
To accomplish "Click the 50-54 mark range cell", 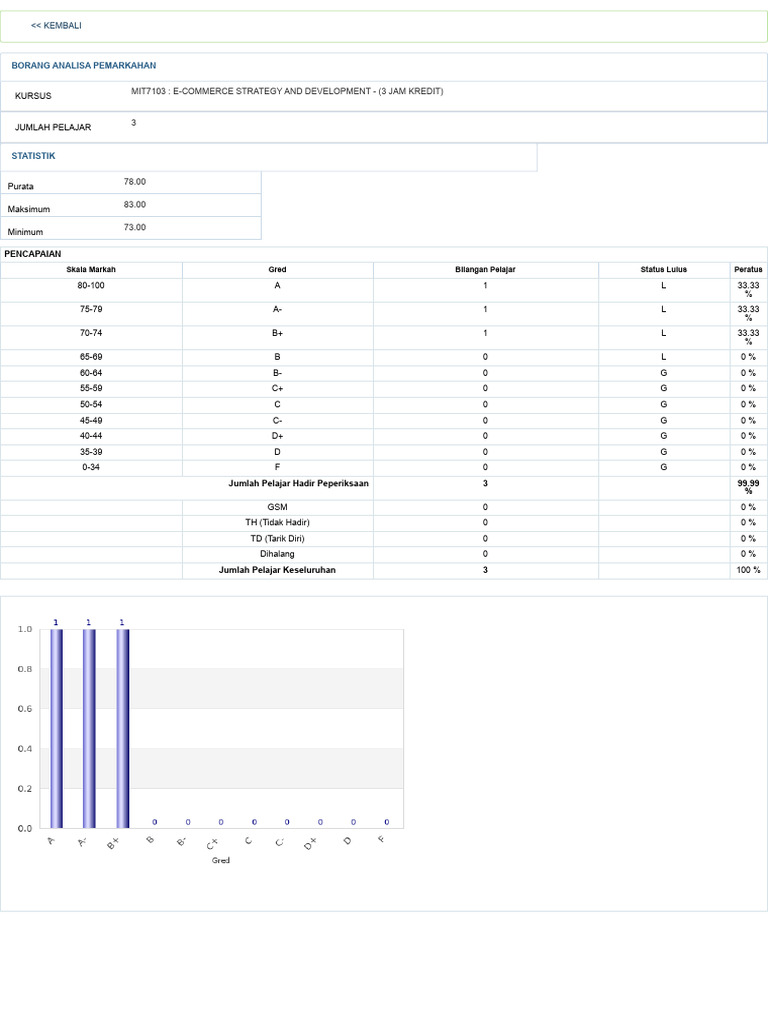I will coord(91,404).
